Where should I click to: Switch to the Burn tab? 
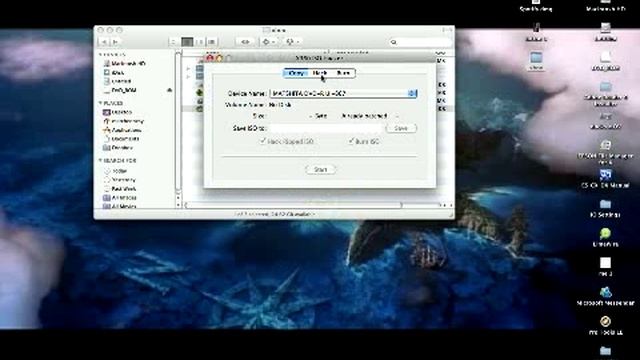click(x=343, y=73)
